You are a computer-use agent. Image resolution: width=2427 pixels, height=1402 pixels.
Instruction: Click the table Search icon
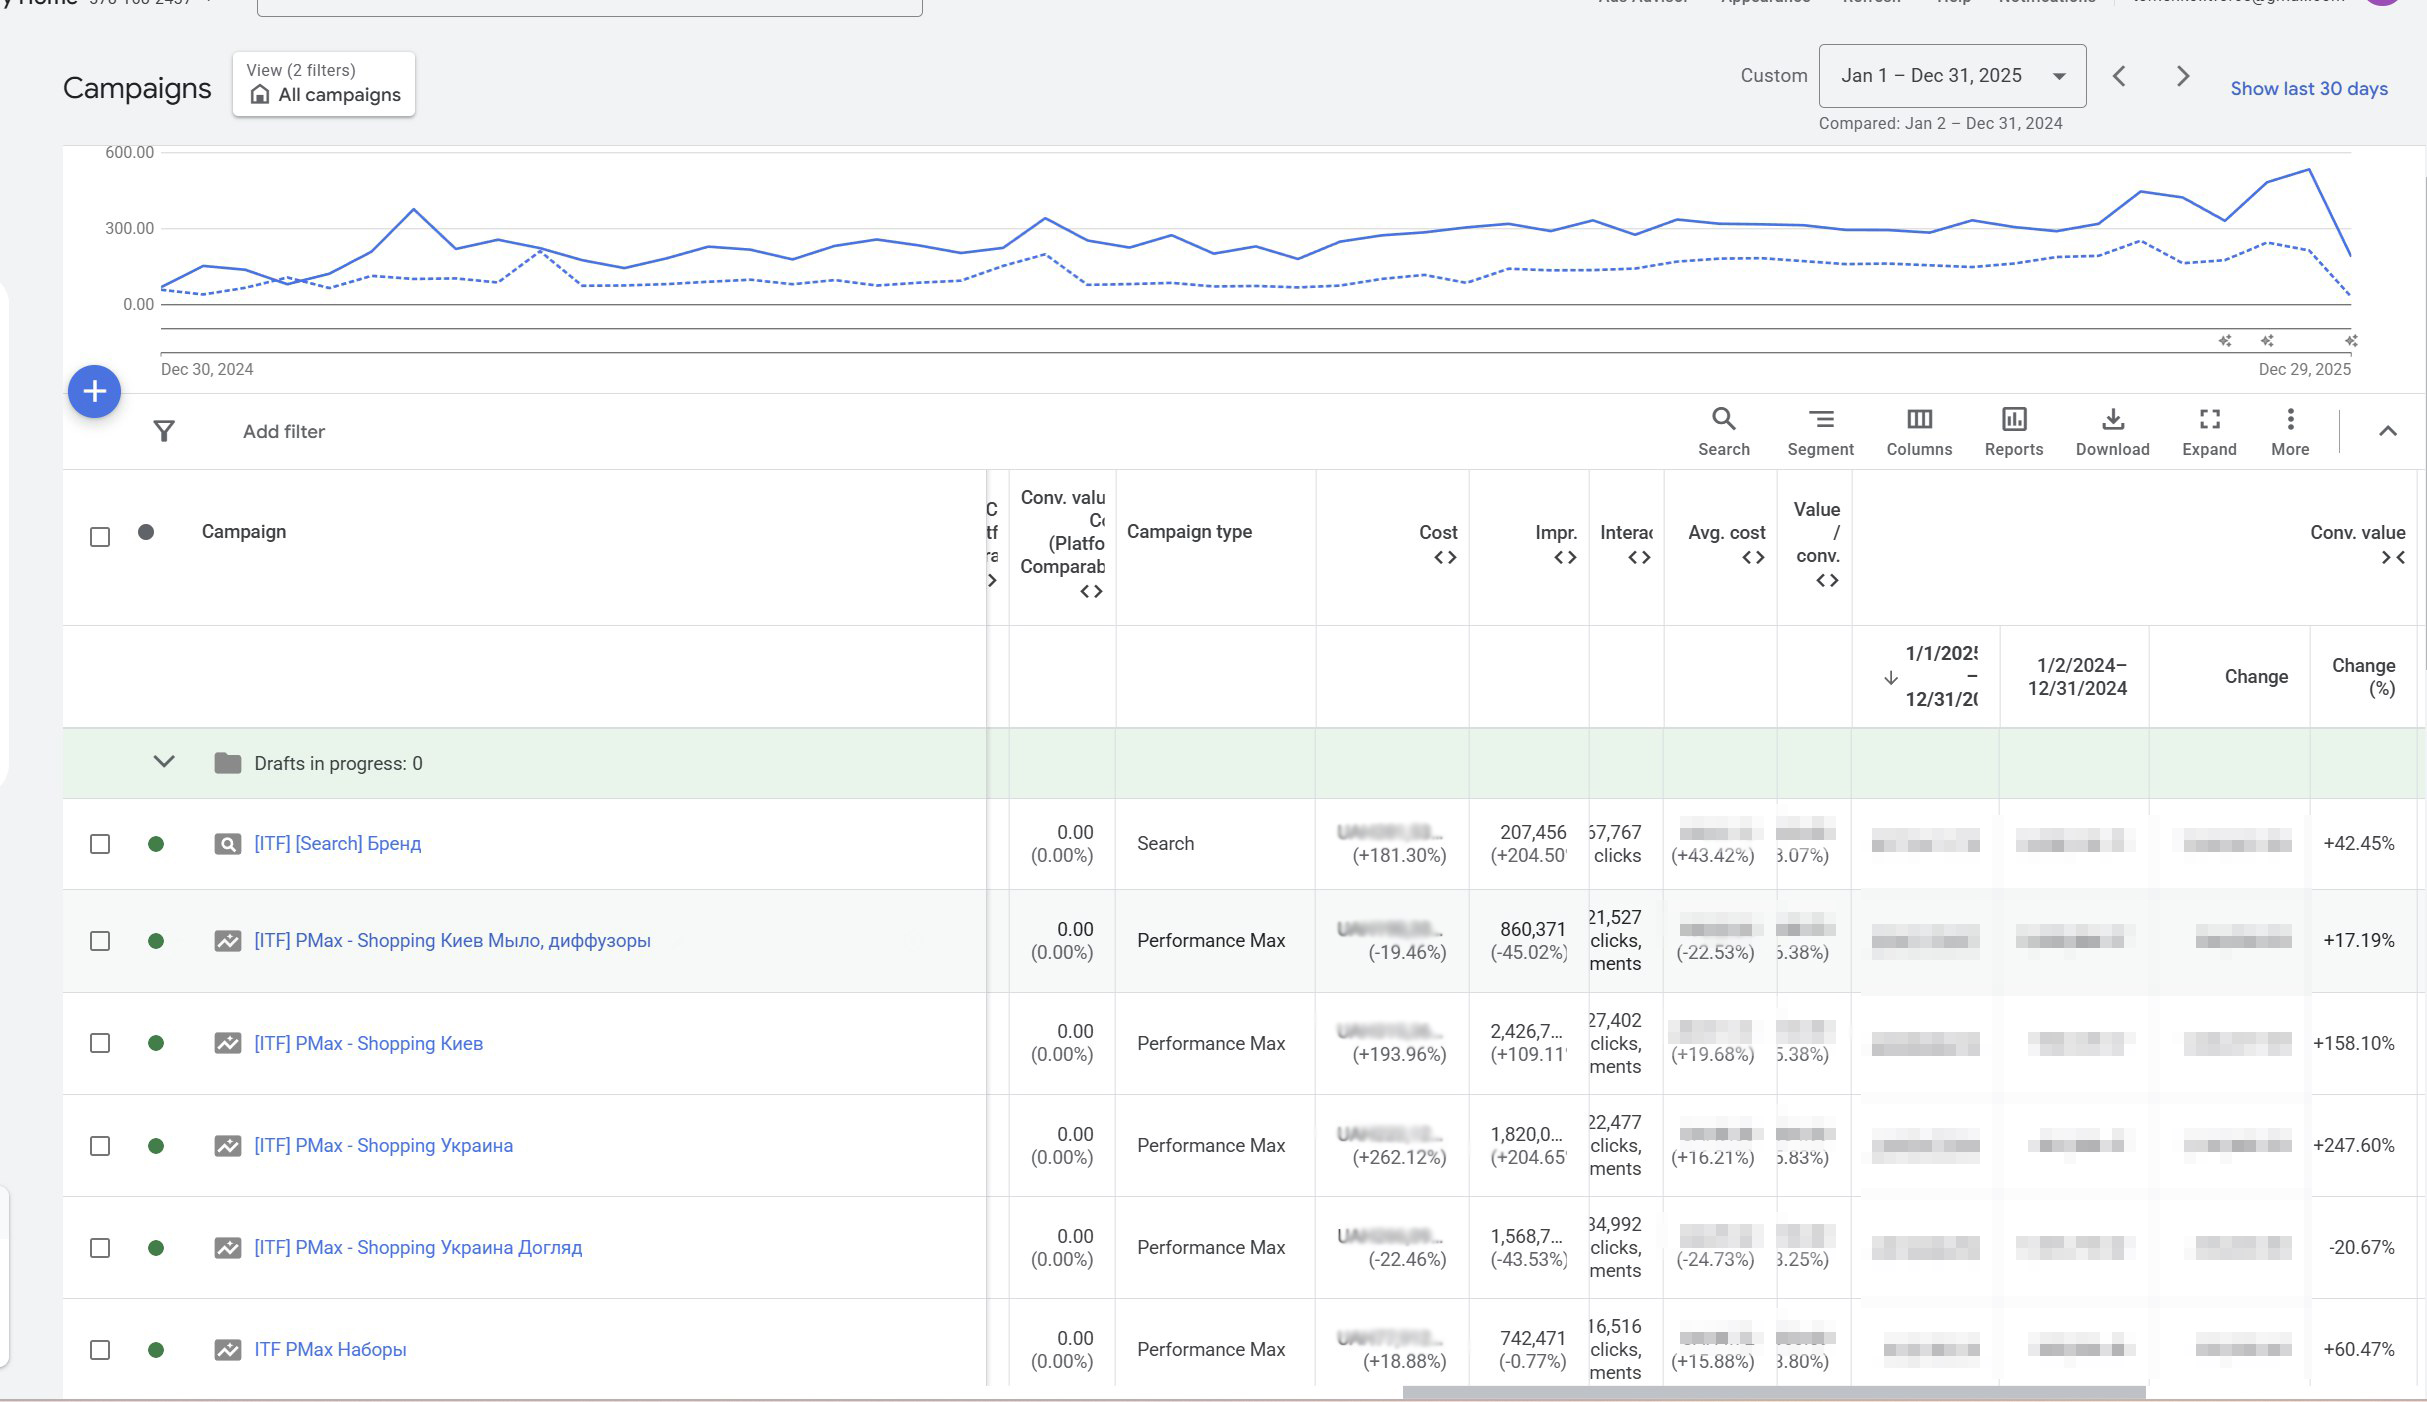[1723, 430]
